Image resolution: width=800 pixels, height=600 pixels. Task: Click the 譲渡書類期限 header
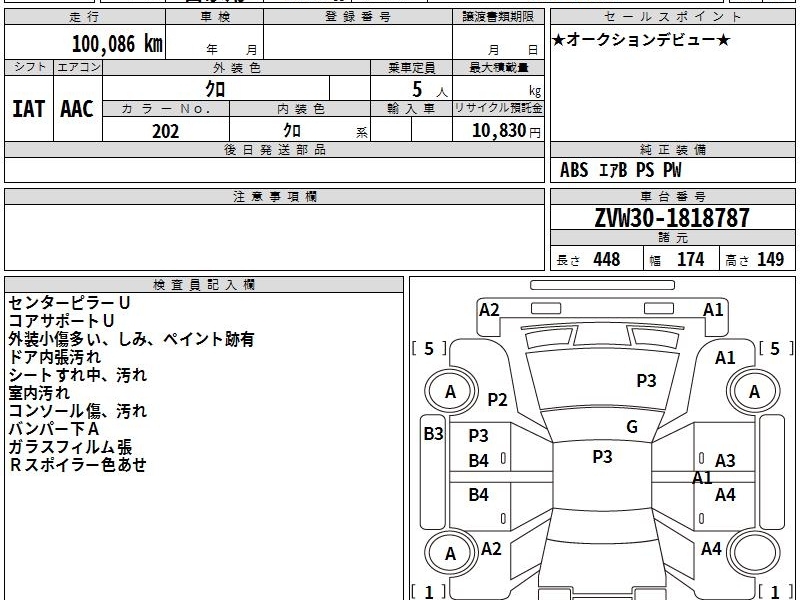tap(498, 17)
